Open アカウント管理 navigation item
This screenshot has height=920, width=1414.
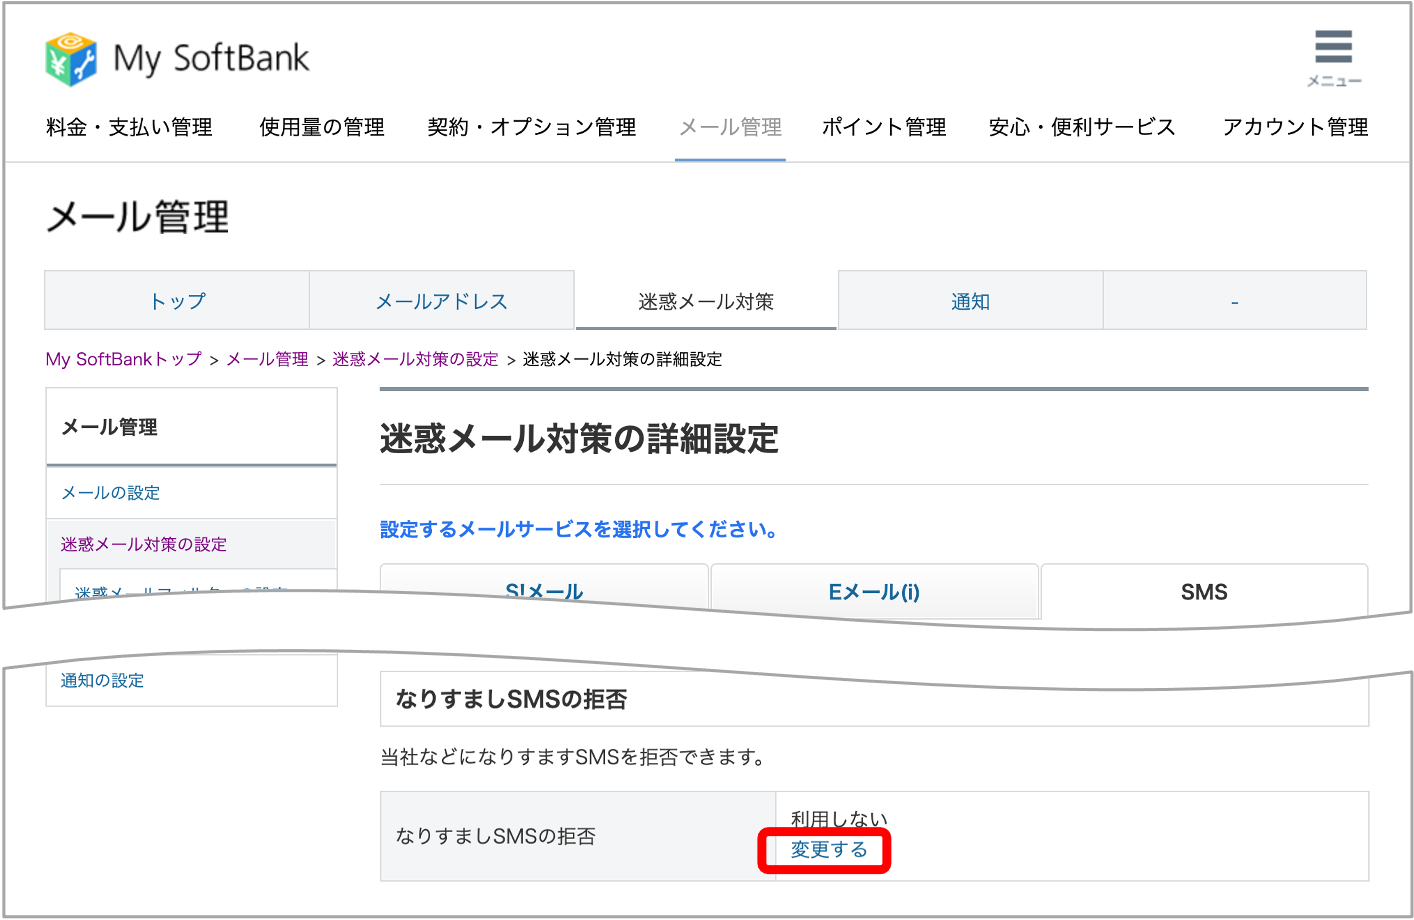click(1295, 127)
